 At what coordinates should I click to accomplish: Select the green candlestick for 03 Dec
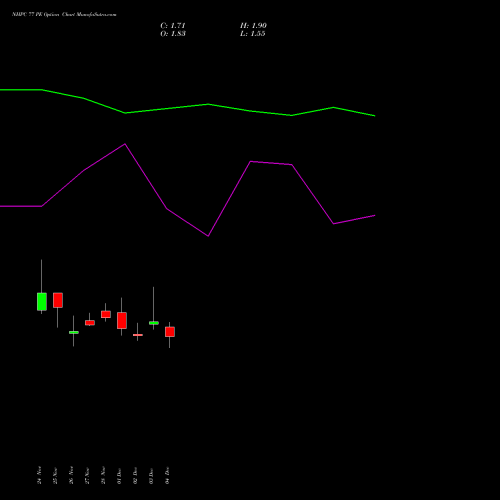pos(154,323)
